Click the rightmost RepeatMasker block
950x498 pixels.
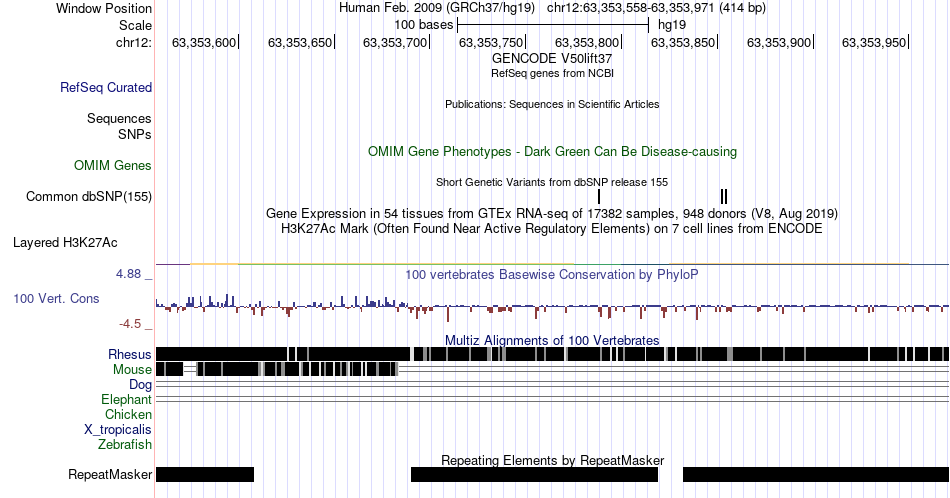pos(816,474)
